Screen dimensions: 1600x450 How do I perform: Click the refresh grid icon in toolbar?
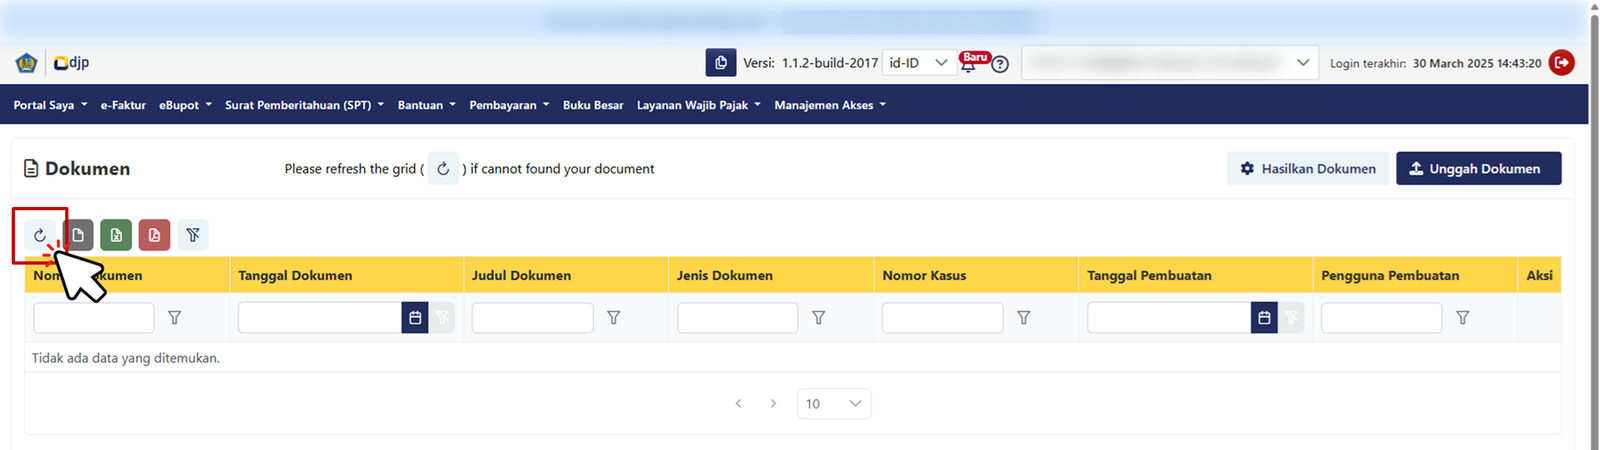[x=40, y=235]
